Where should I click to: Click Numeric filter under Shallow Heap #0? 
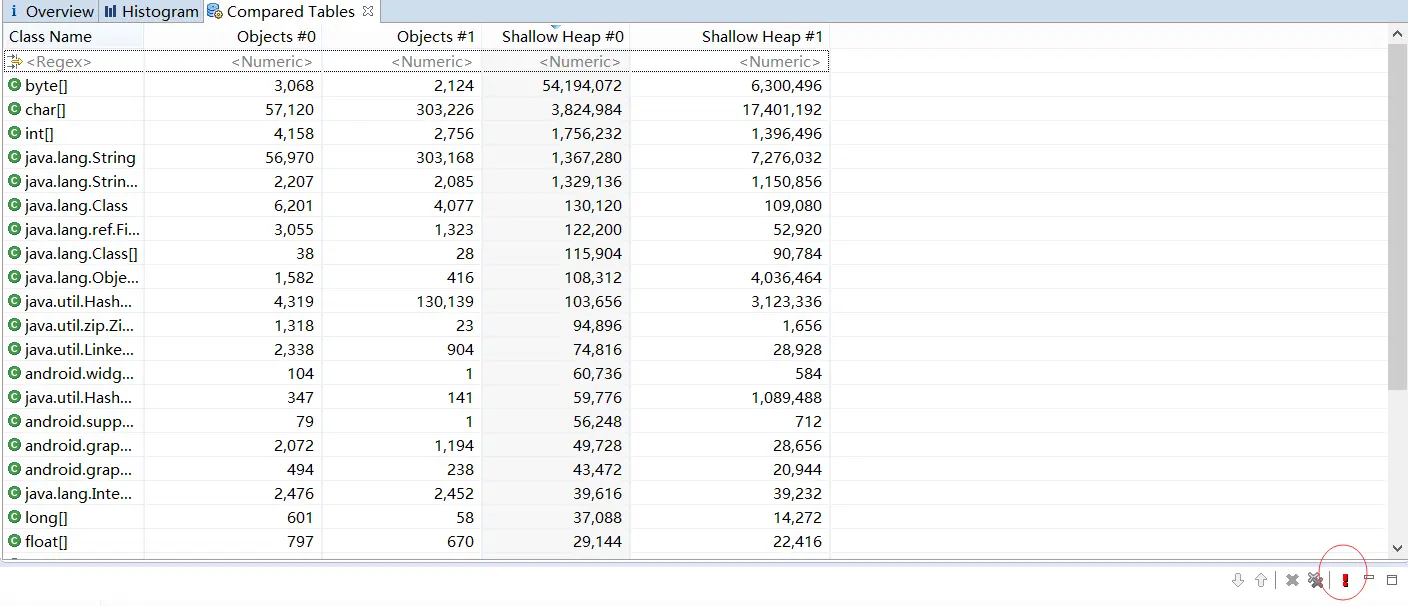(556, 61)
